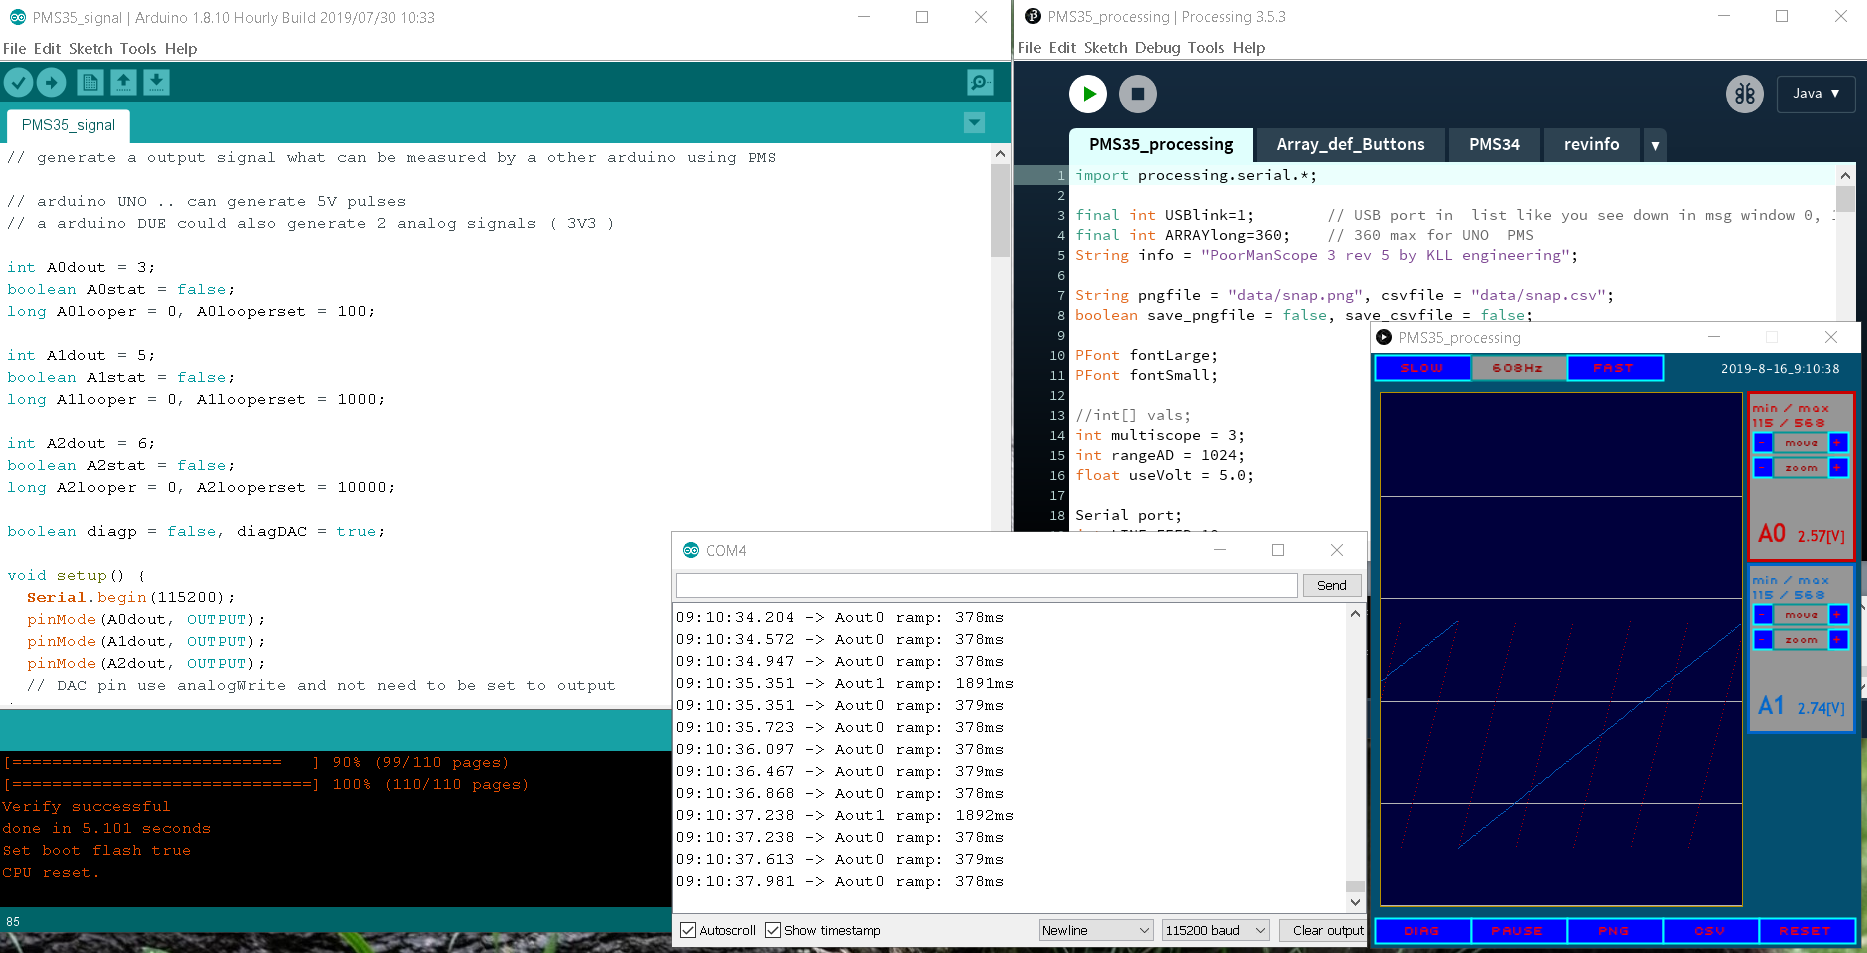Create a new Arduino sketch
The height and width of the screenshot is (953, 1867).
[90, 83]
